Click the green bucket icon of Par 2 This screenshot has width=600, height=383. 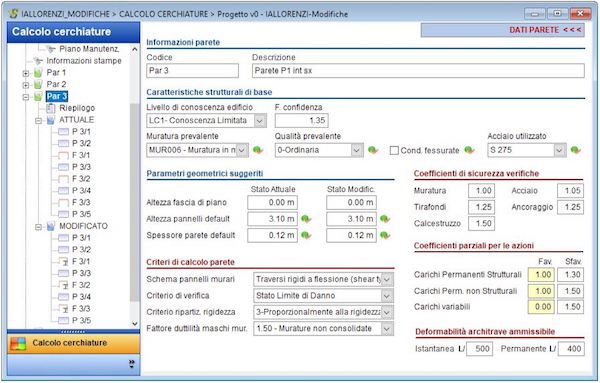coord(38,85)
